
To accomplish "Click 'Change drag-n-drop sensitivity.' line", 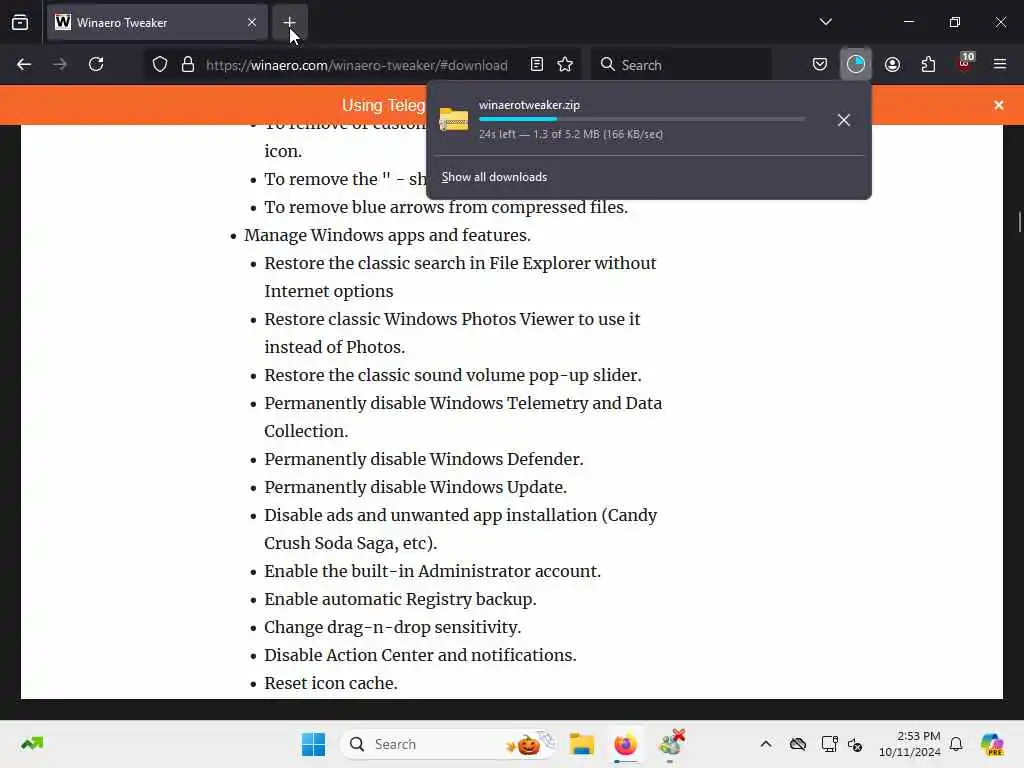I will pyautogui.click(x=392, y=627).
